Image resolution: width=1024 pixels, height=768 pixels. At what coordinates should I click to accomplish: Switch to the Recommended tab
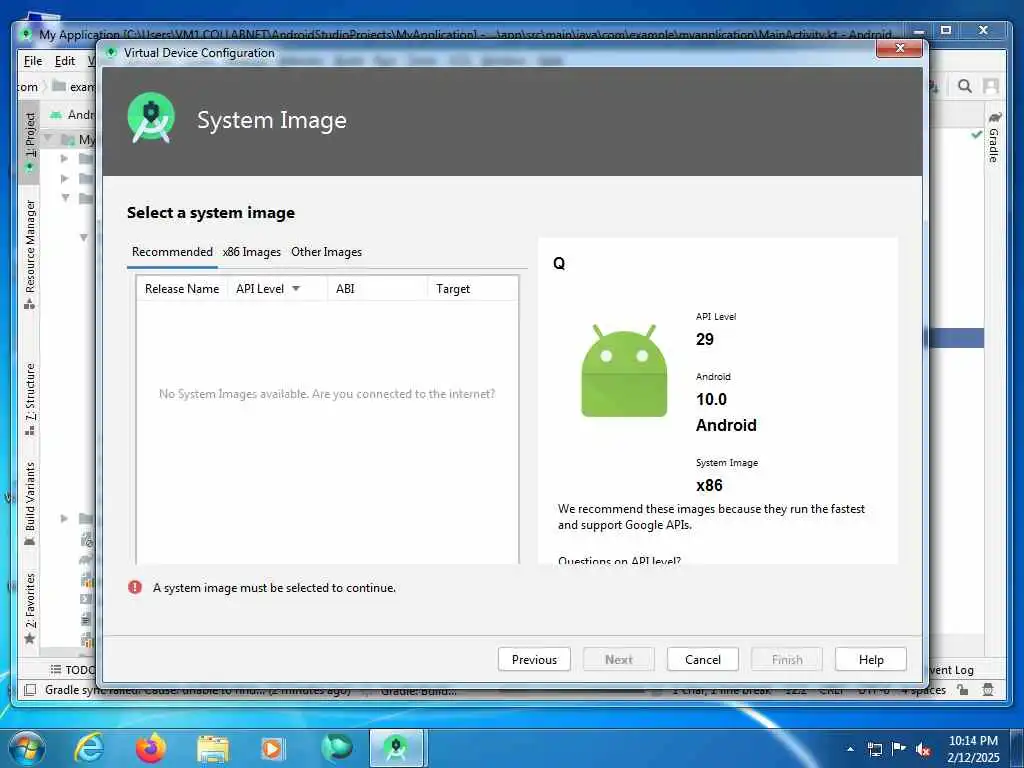[172, 252]
